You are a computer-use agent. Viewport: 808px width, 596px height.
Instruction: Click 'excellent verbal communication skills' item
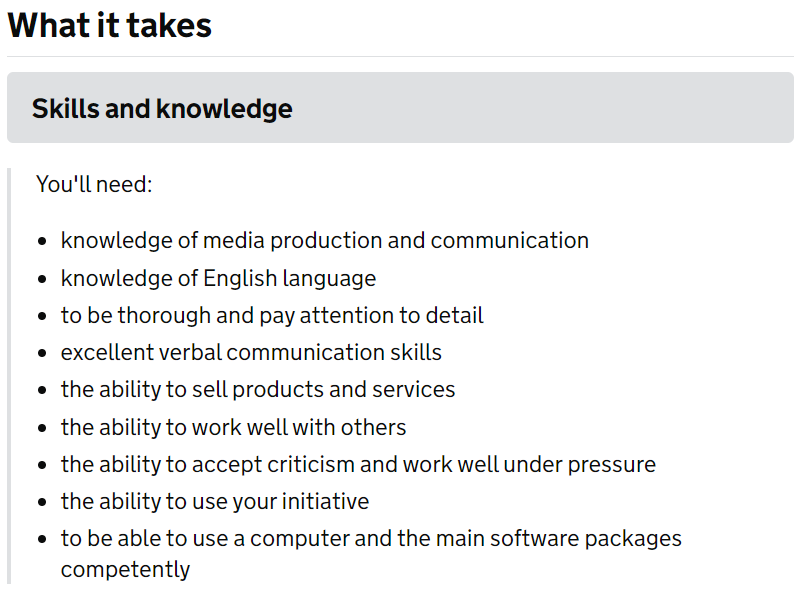point(251,353)
